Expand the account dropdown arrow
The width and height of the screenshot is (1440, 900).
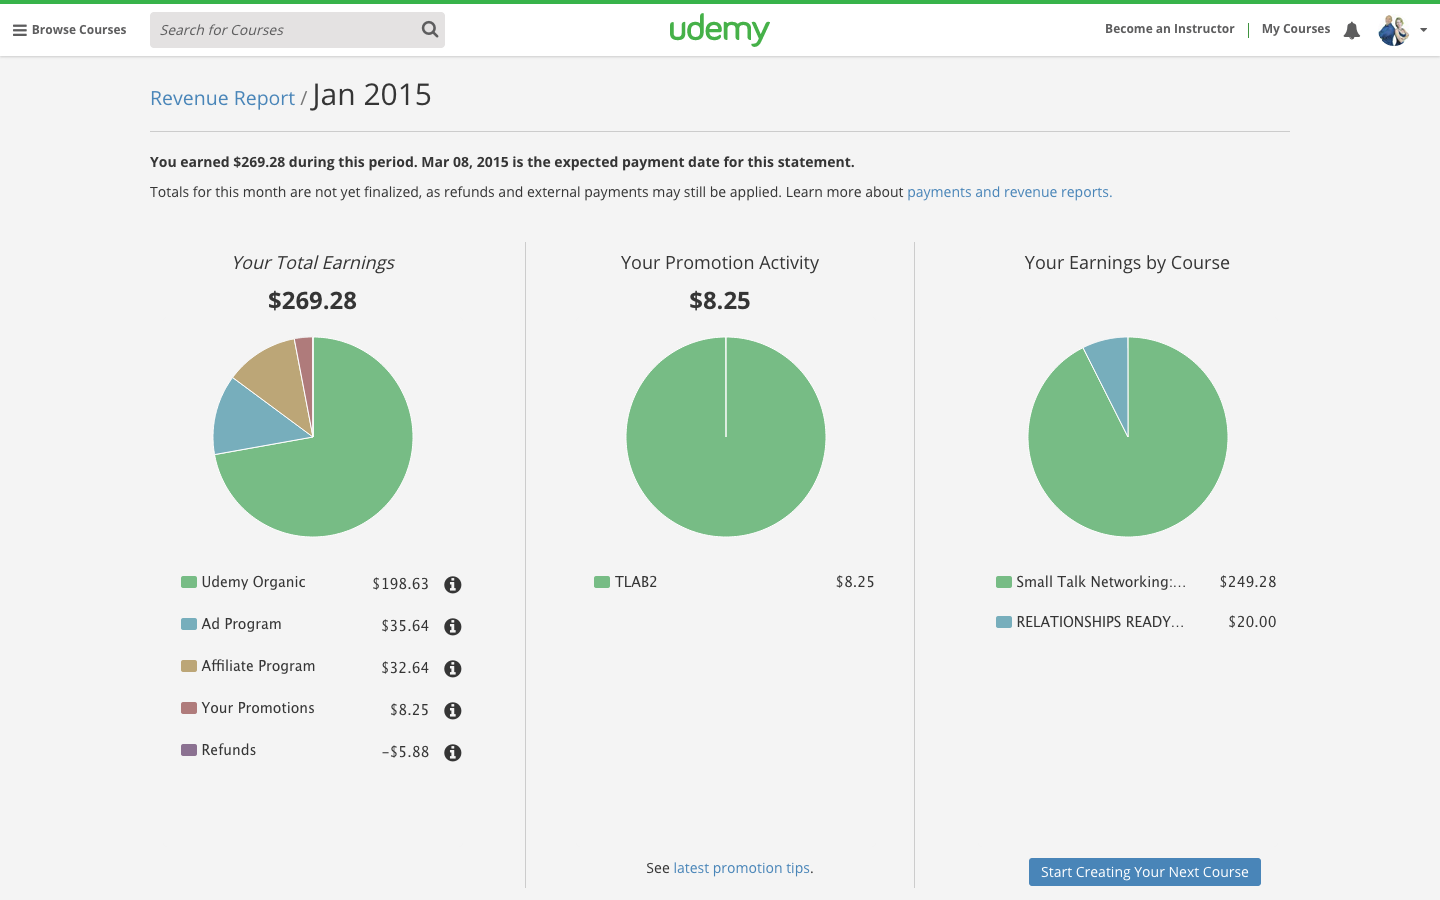(1423, 30)
